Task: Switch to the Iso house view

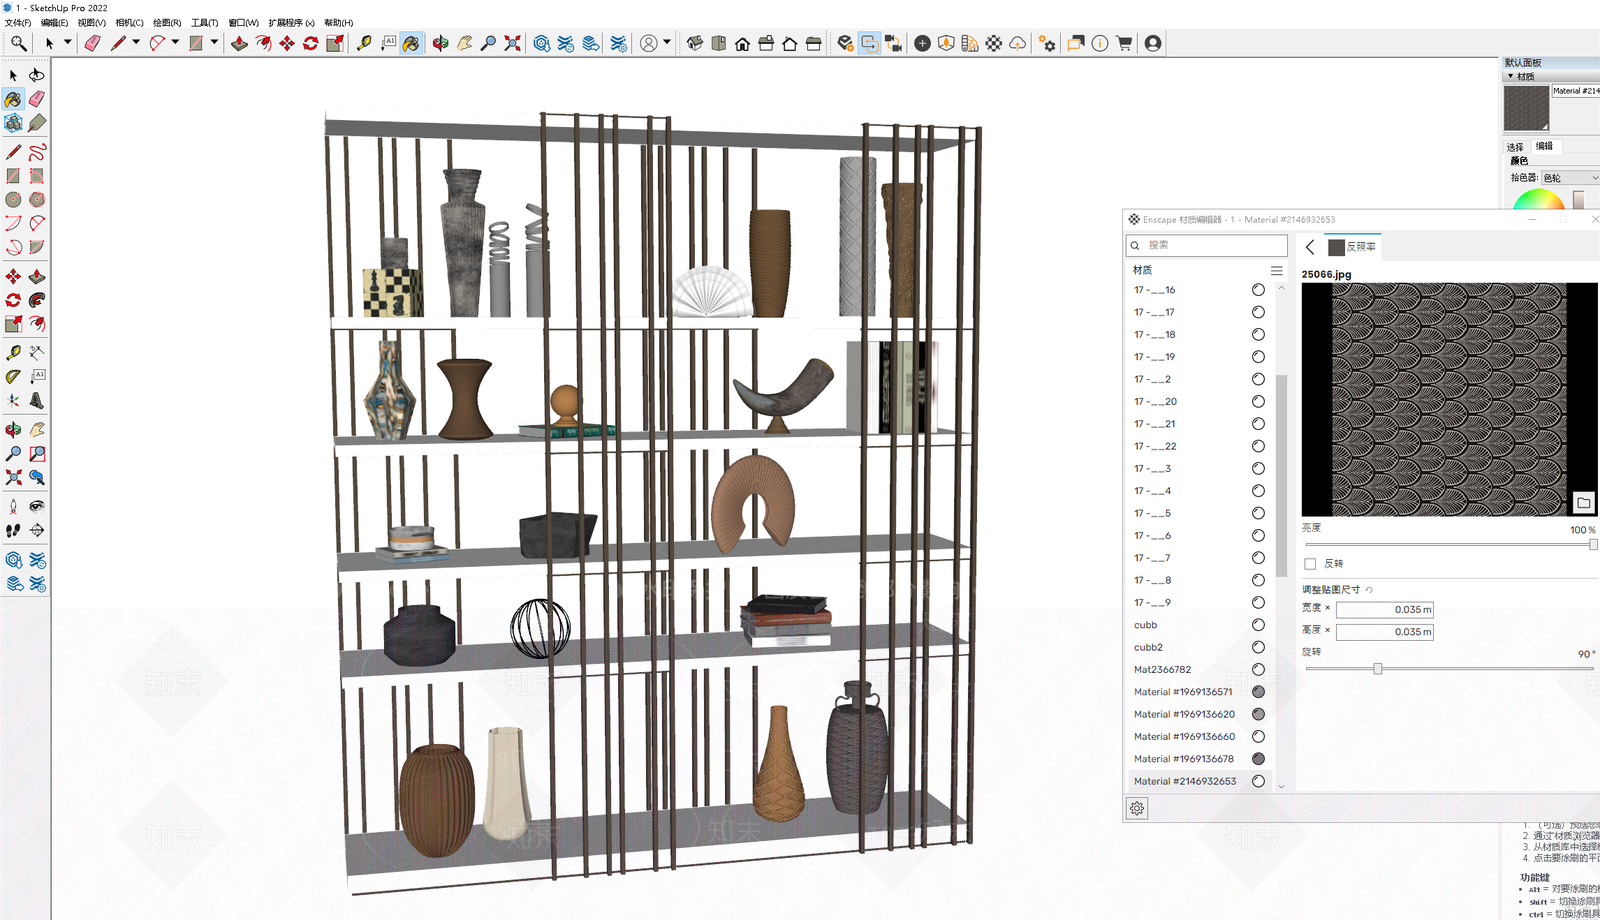Action: tap(694, 43)
